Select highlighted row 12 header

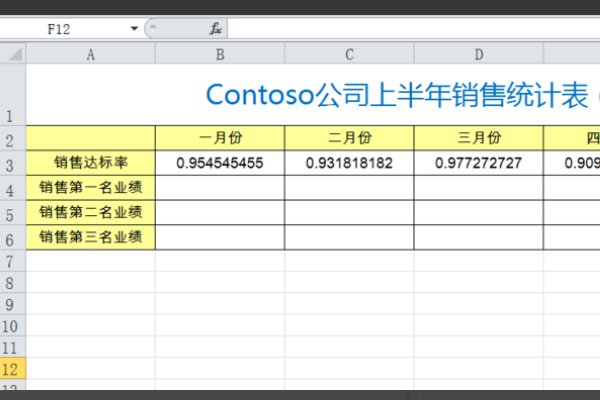click(x=13, y=369)
